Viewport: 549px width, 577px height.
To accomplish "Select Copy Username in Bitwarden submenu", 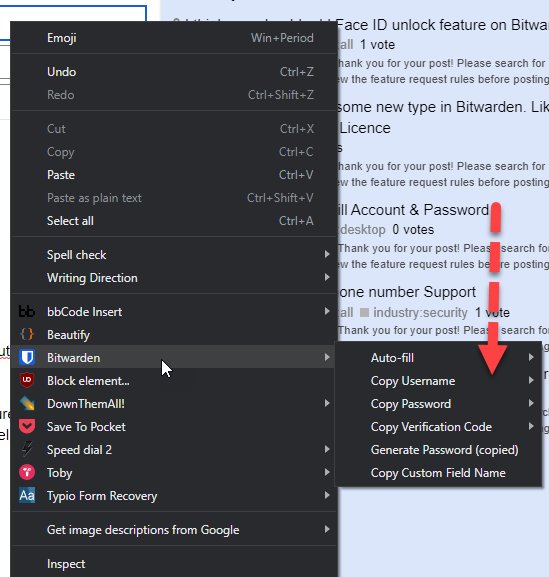I will (x=438, y=380).
